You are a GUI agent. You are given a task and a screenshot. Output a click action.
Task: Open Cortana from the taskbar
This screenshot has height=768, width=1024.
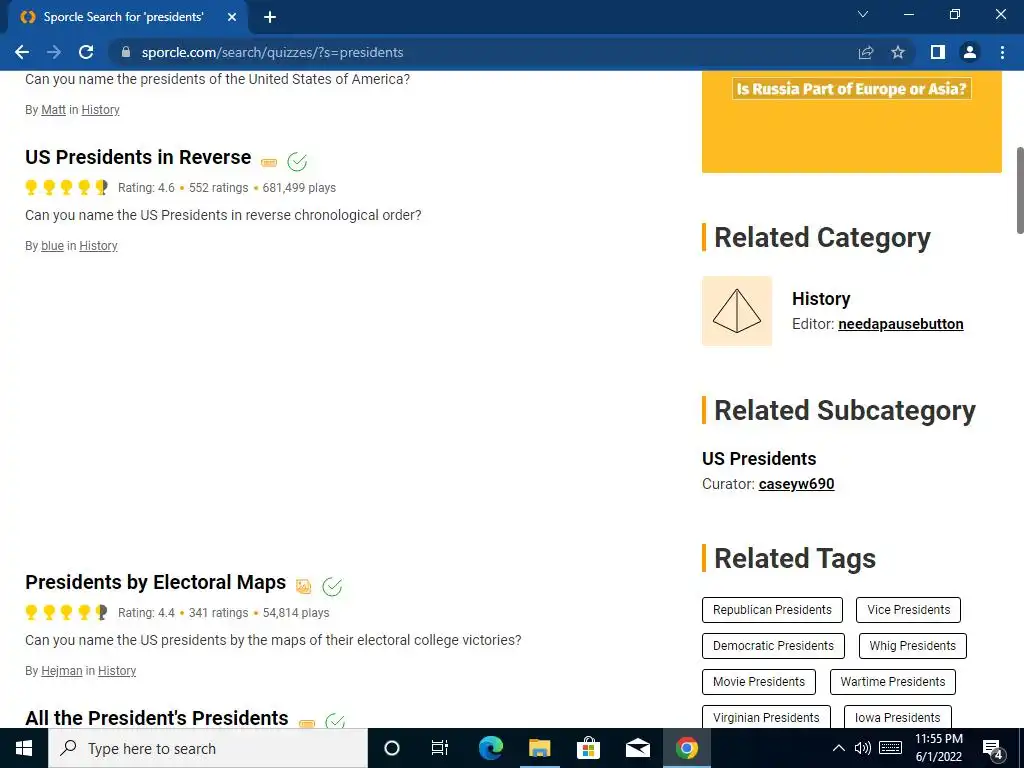tap(392, 748)
